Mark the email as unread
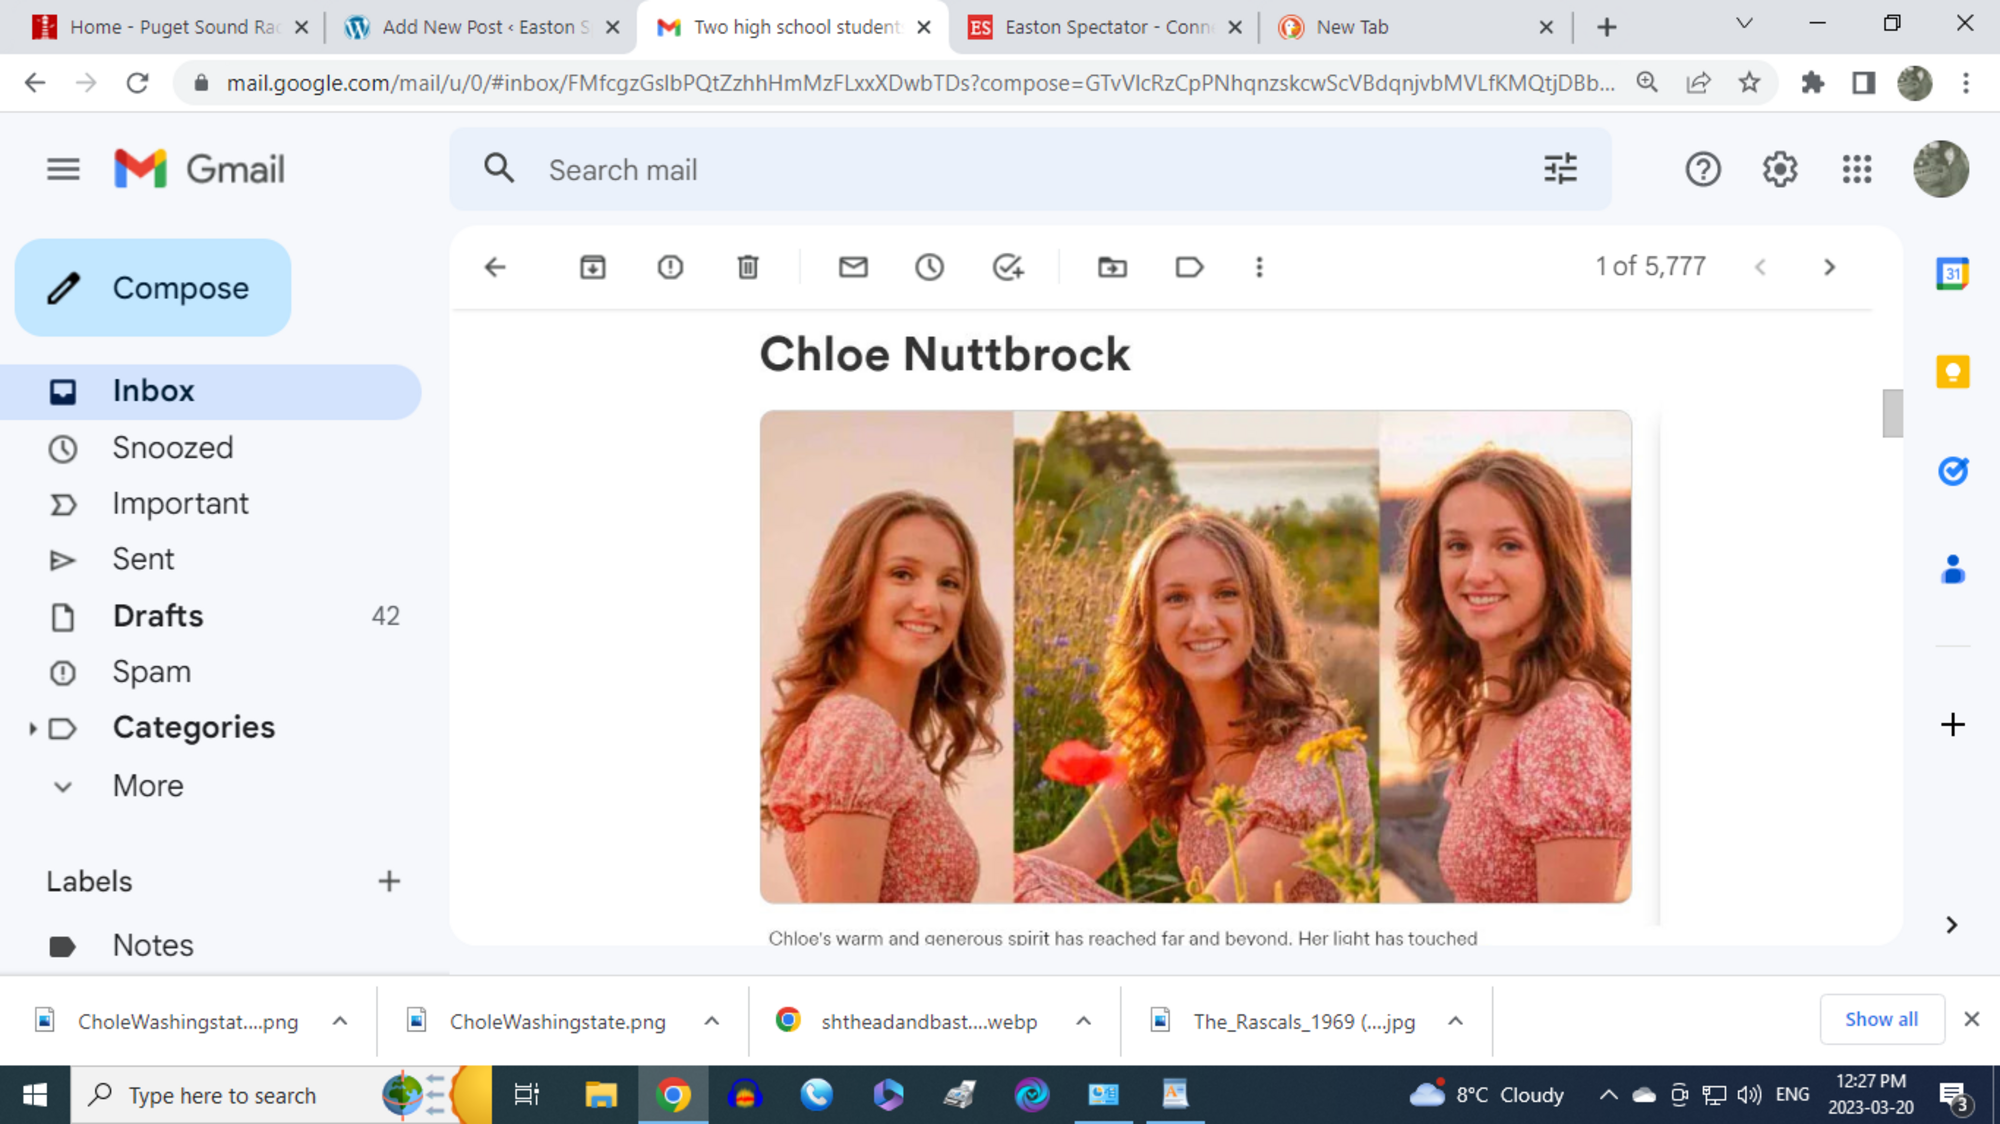This screenshot has height=1124, width=2000. click(x=853, y=267)
